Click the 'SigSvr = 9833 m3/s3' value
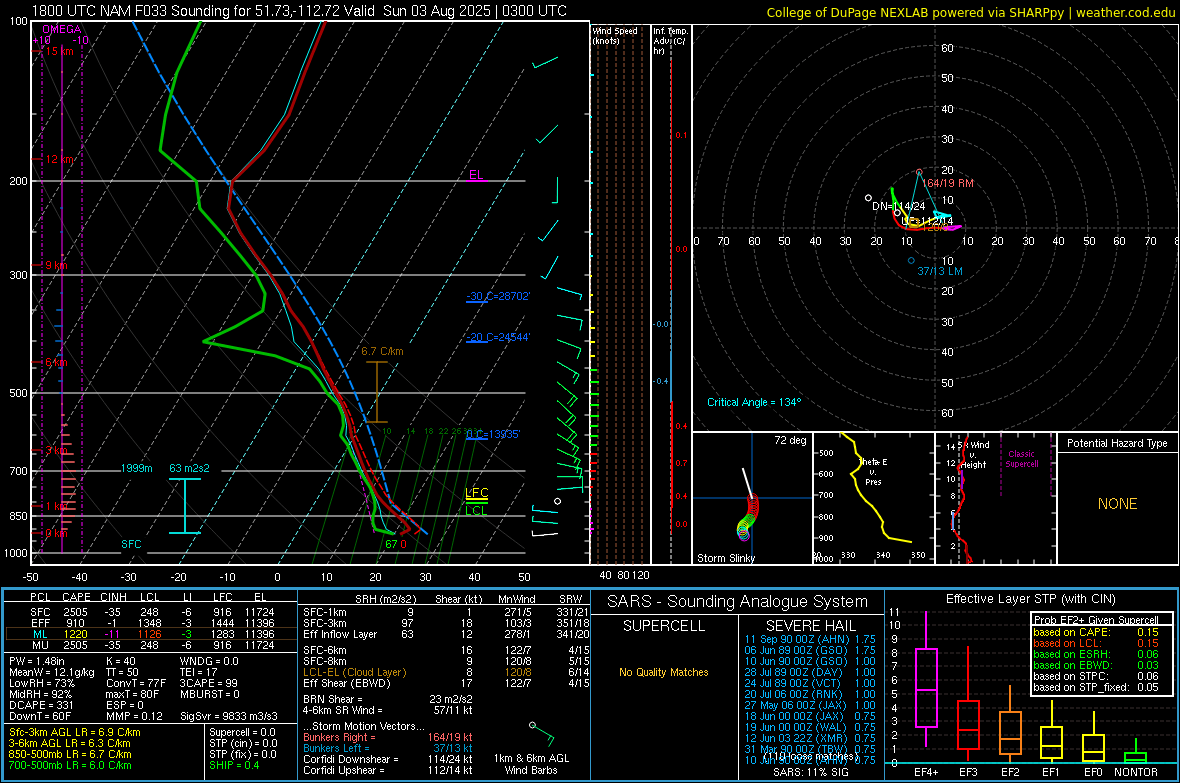The height and width of the screenshot is (783, 1180). coord(228,717)
